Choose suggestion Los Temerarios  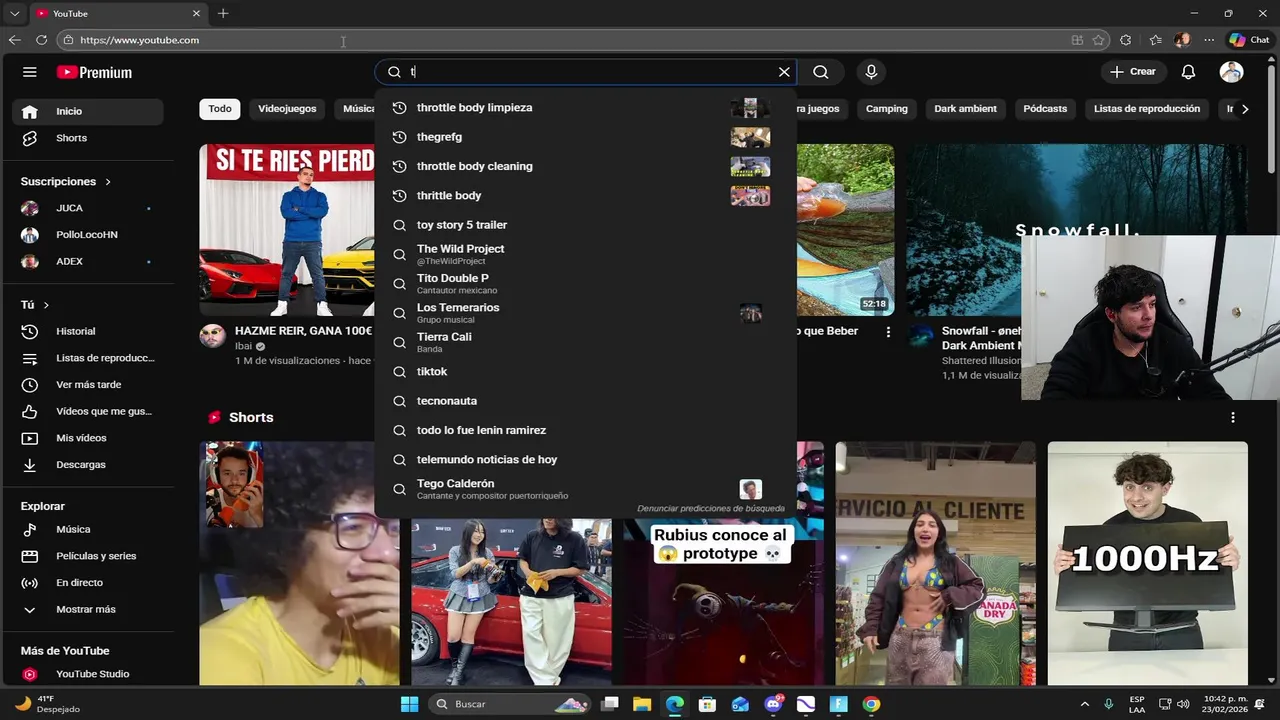click(x=585, y=313)
